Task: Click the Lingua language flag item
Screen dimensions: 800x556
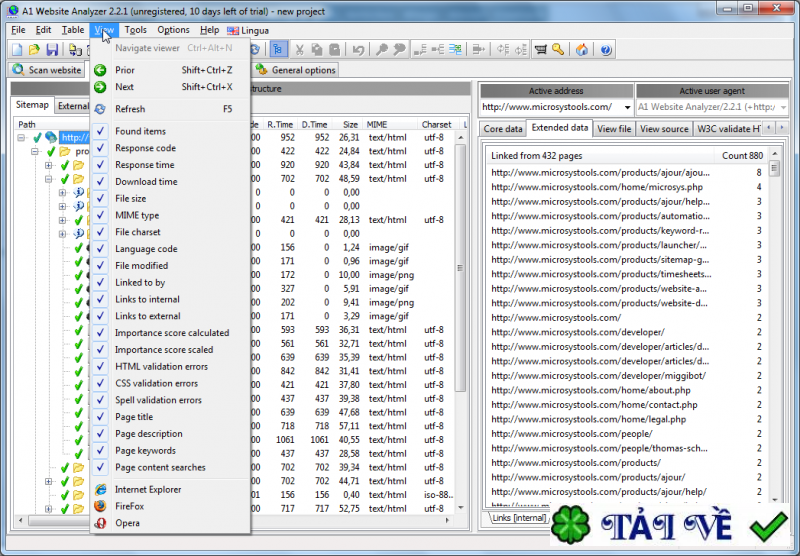Action: (x=247, y=30)
